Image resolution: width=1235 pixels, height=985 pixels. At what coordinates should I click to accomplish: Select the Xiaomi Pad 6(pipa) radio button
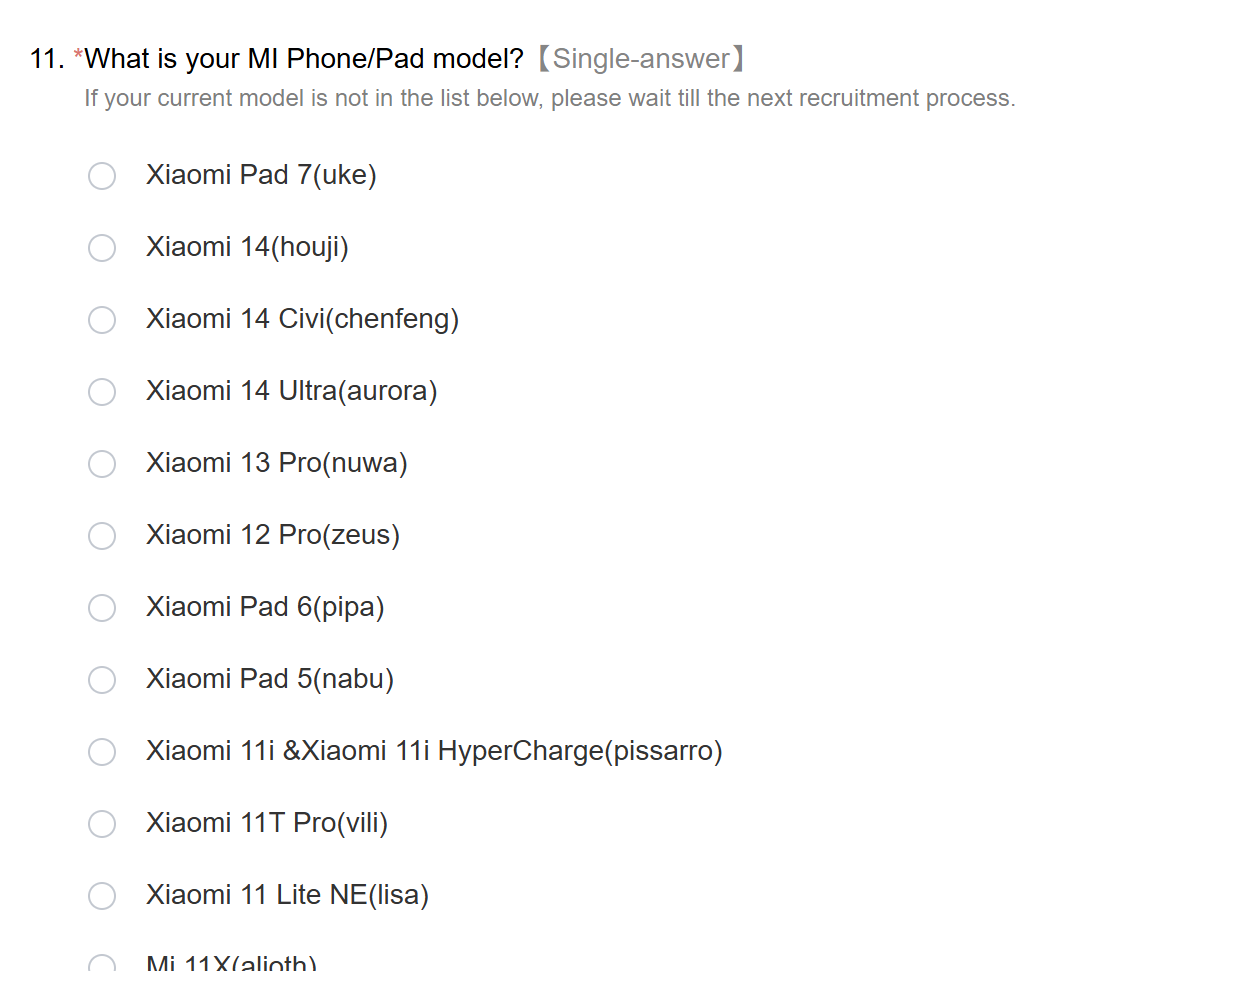coord(102,608)
